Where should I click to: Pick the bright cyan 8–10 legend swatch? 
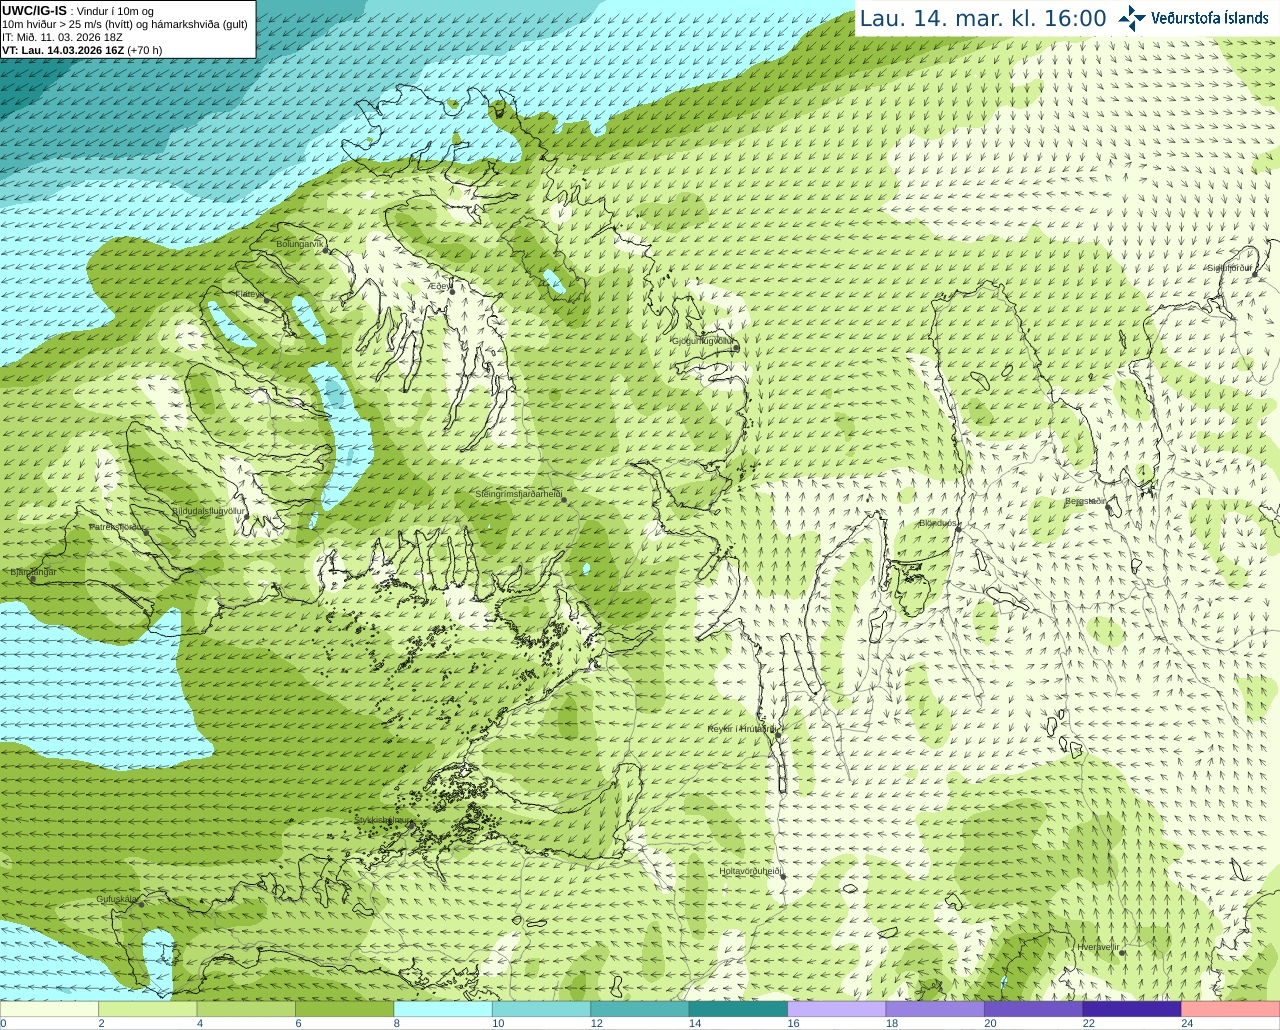tap(443, 1009)
